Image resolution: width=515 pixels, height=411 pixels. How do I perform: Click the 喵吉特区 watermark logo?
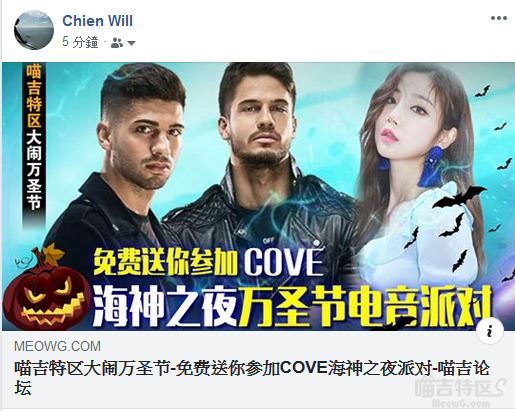pyautogui.click(x=462, y=392)
